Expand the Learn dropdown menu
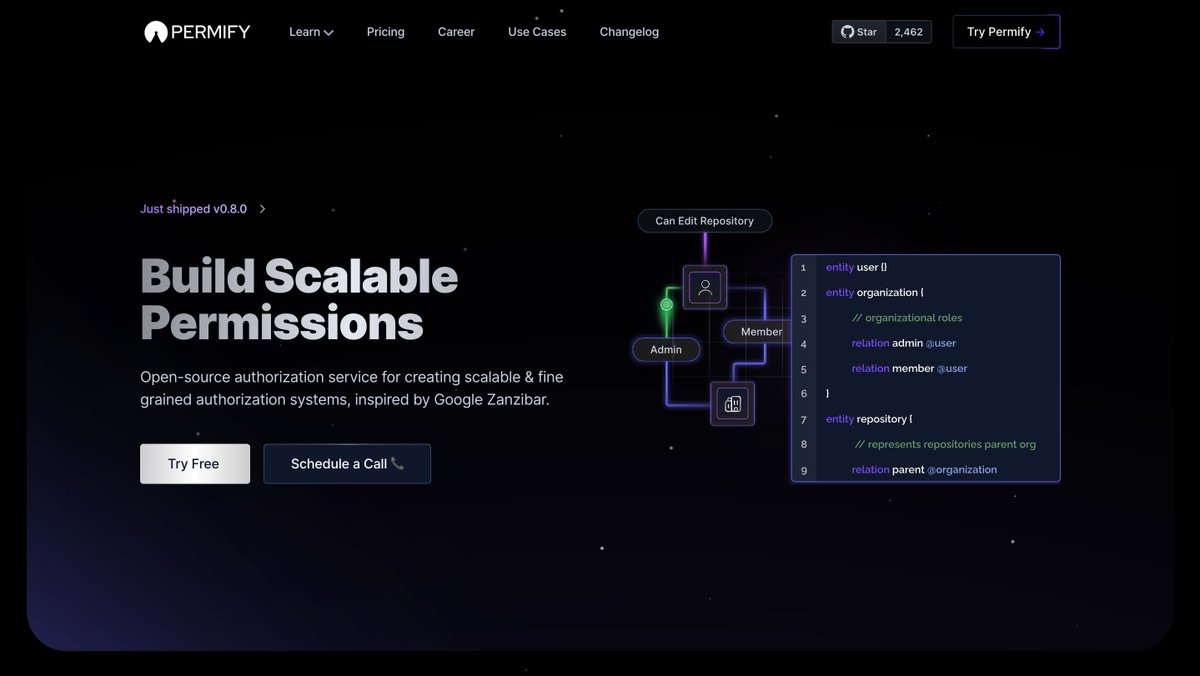Image resolution: width=1200 pixels, height=676 pixels. pos(311,32)
